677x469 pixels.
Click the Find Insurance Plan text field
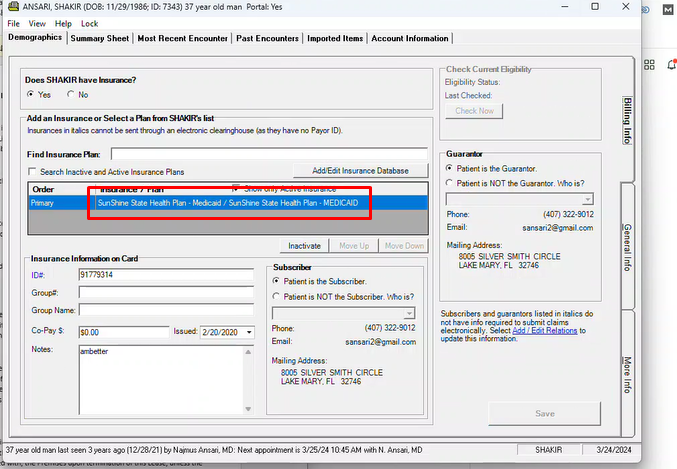(270, 154)
